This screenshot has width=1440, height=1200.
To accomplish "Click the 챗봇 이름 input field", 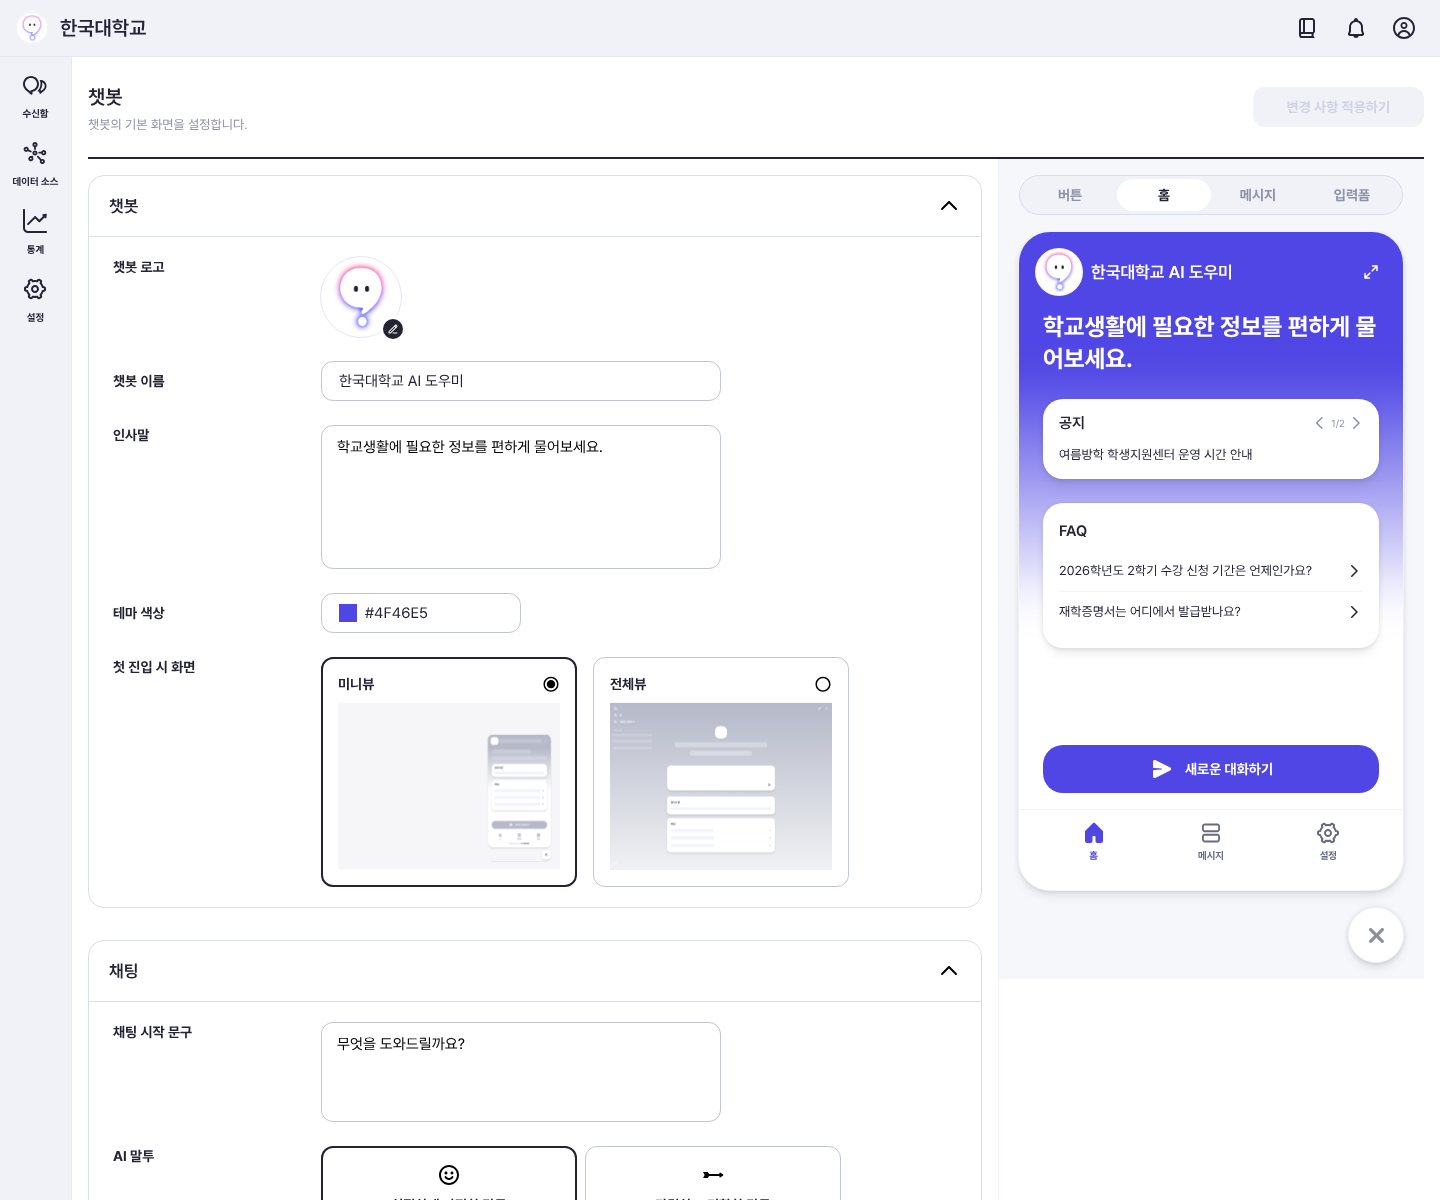I will pos(521,381).
